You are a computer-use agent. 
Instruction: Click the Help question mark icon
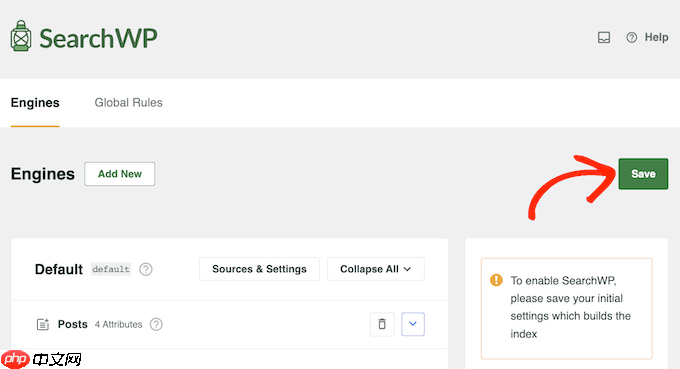point(631,38)
